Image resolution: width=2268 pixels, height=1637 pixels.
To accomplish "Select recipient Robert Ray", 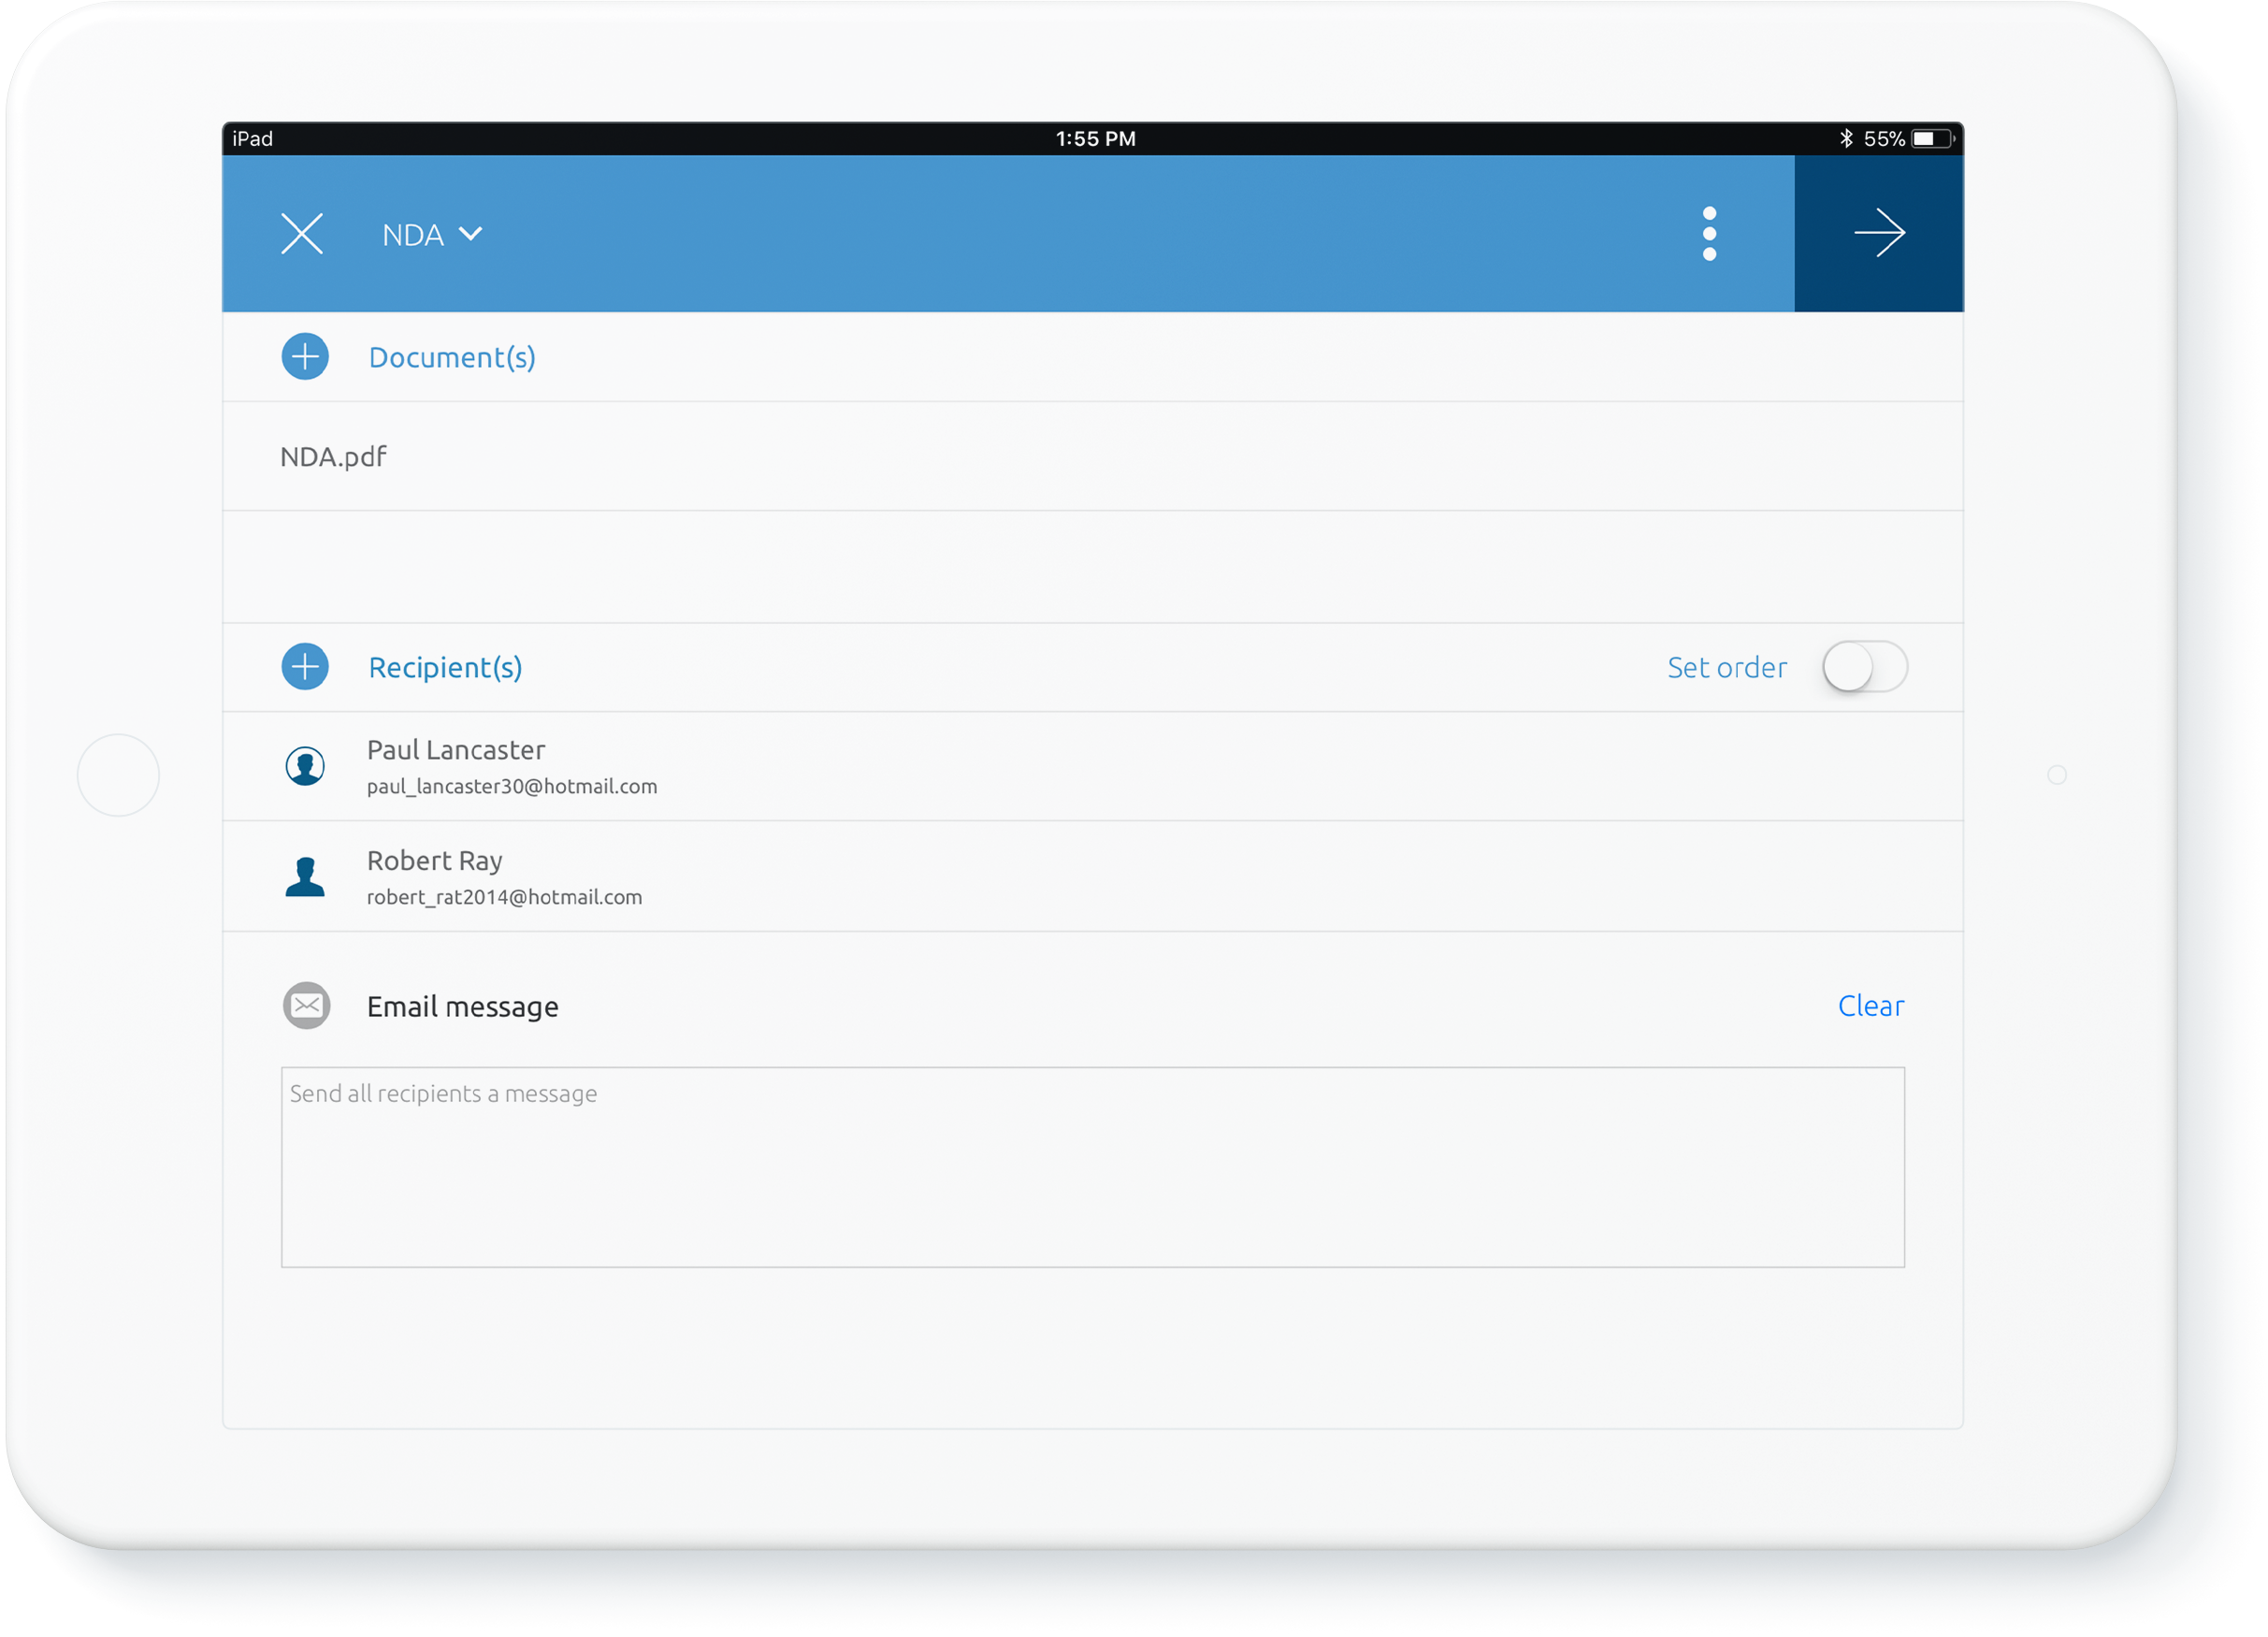I will 1092,877.
